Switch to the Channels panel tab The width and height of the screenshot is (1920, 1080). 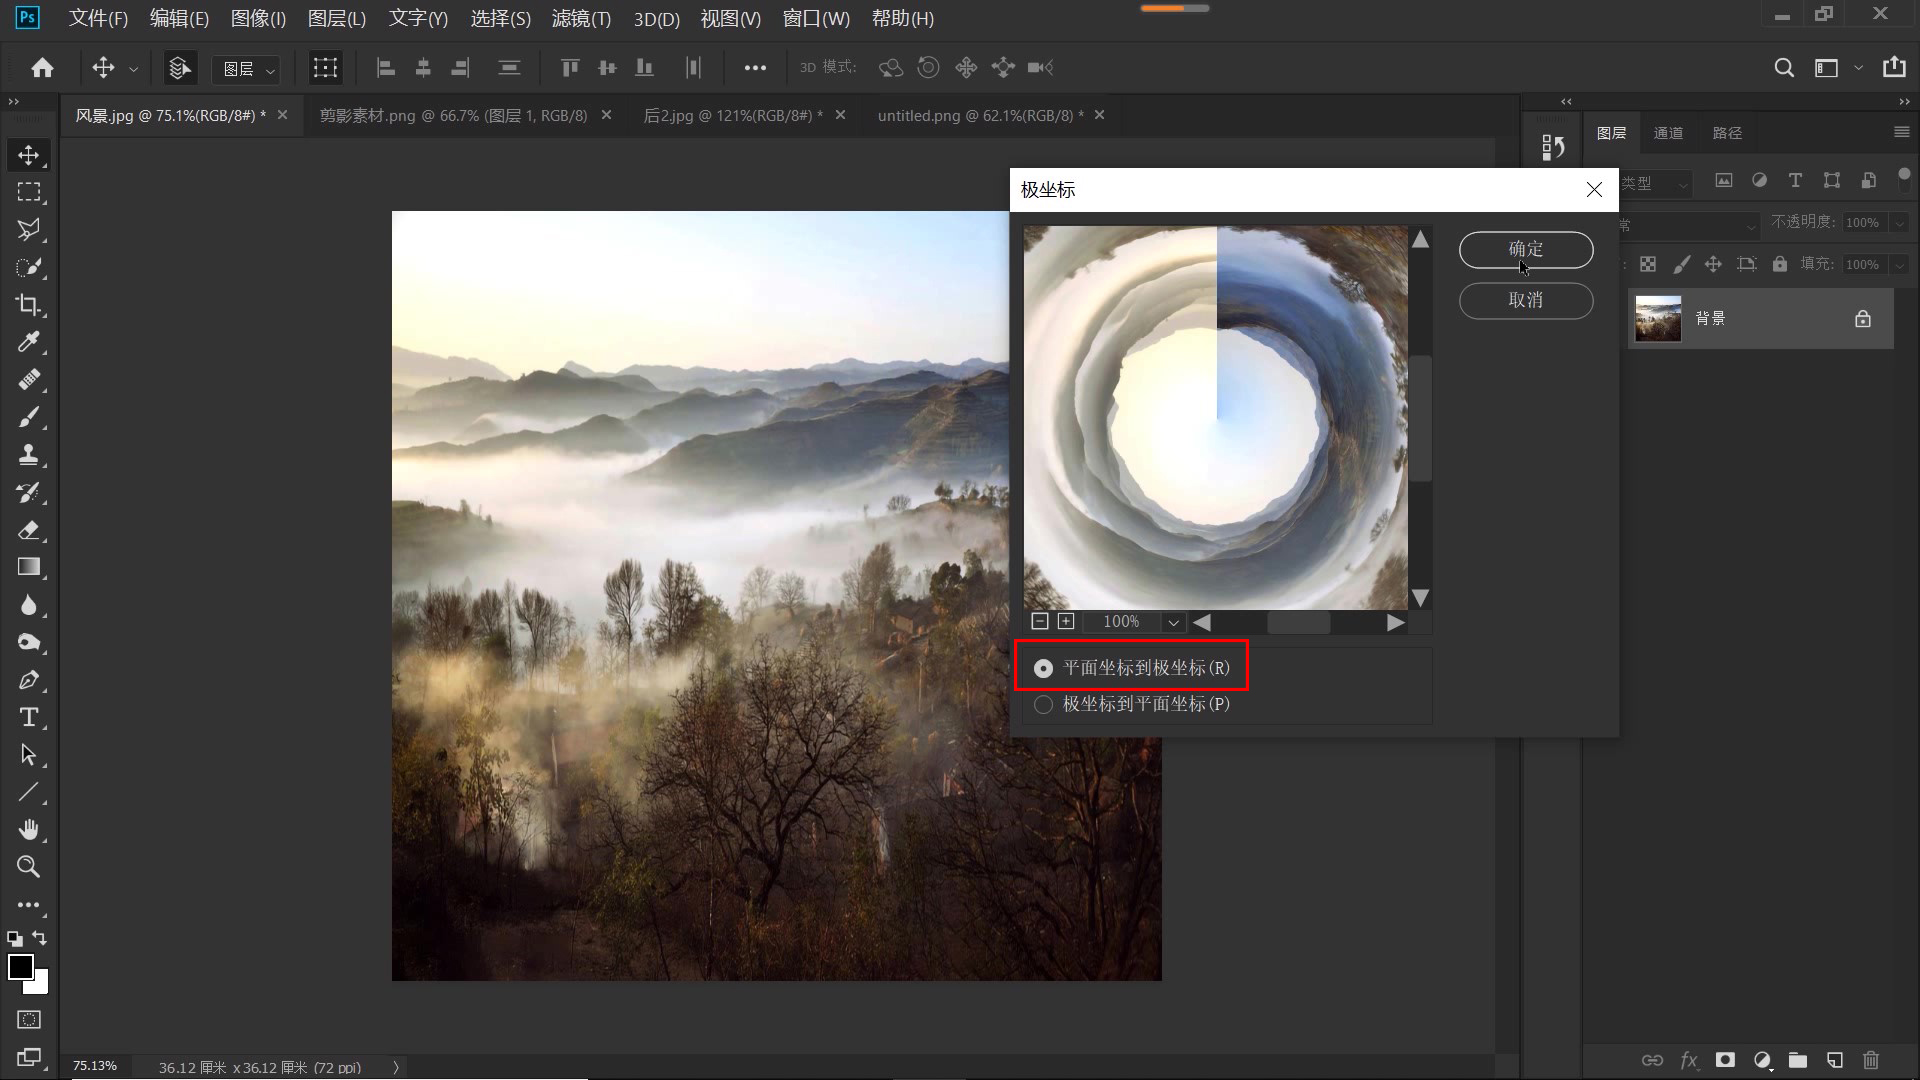(1667, 133)
